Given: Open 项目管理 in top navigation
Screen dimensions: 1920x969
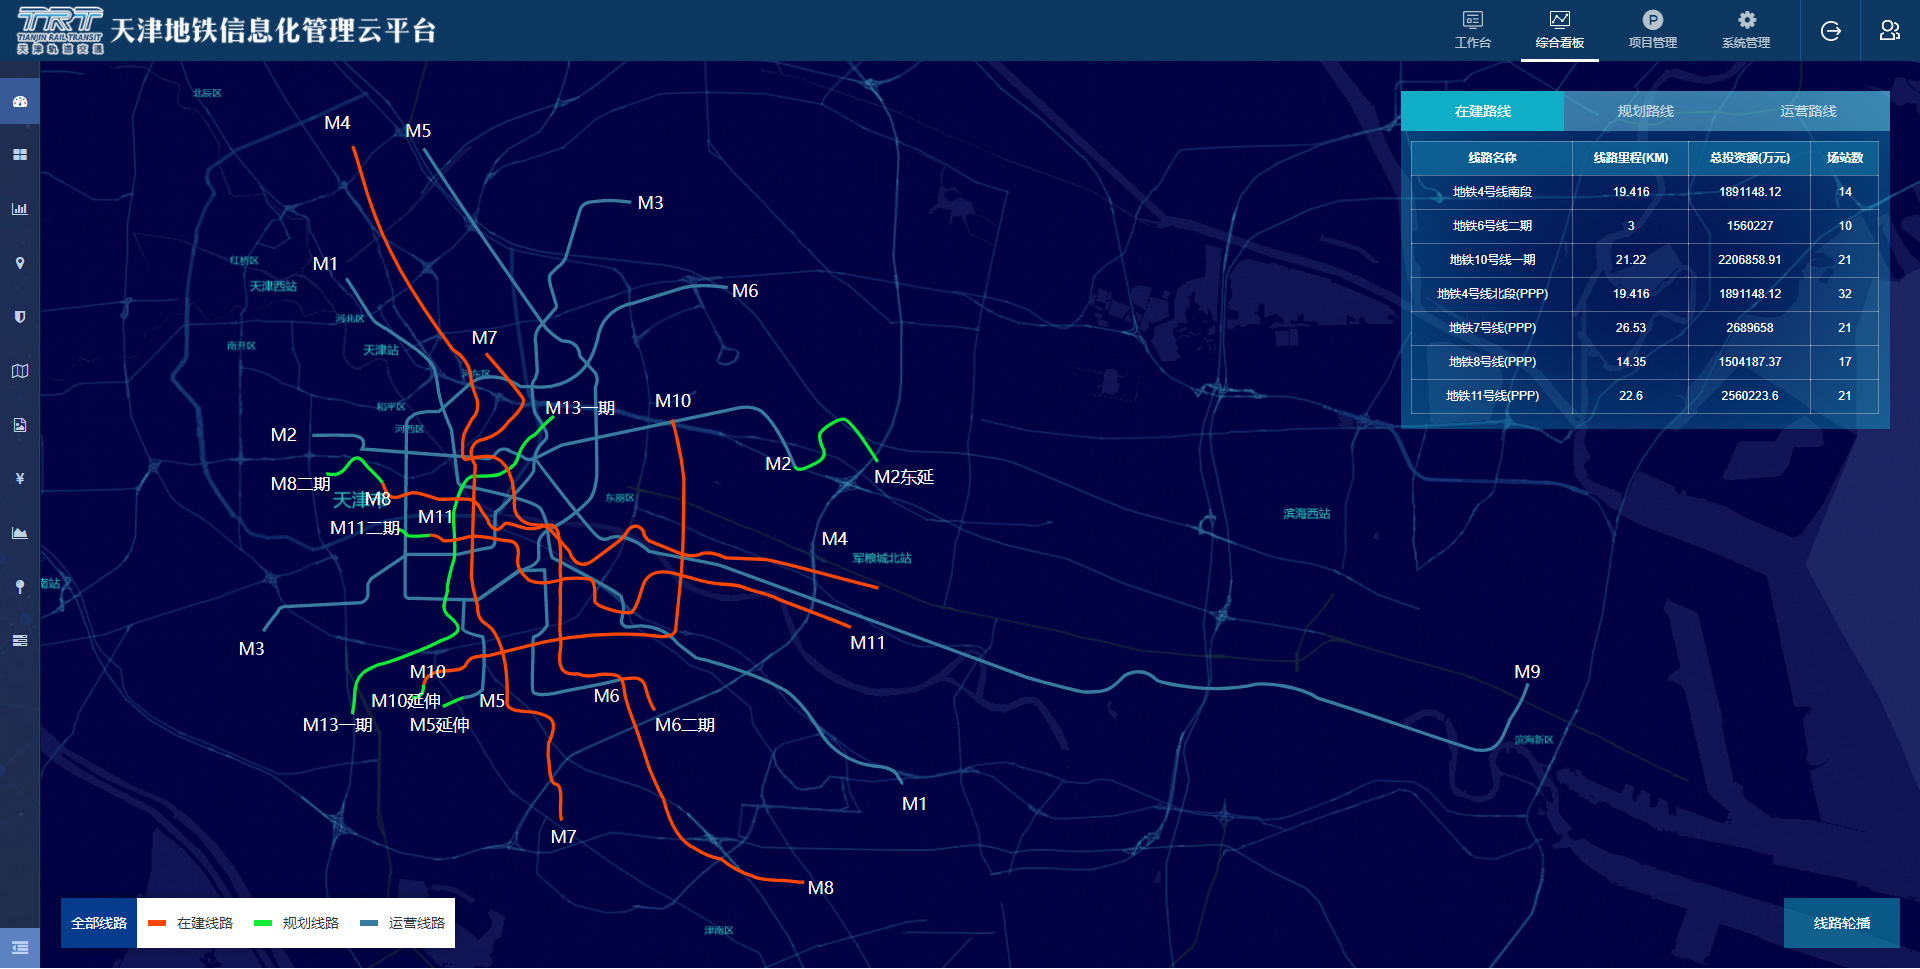Looking at the screenshot, I should point(1653,31).
